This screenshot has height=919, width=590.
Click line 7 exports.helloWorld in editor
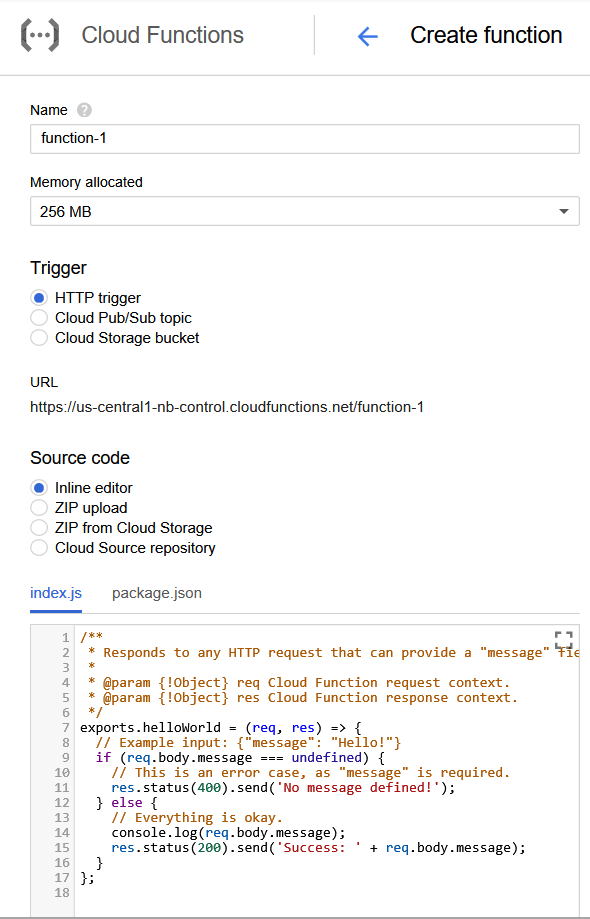[x=221, y=727]
